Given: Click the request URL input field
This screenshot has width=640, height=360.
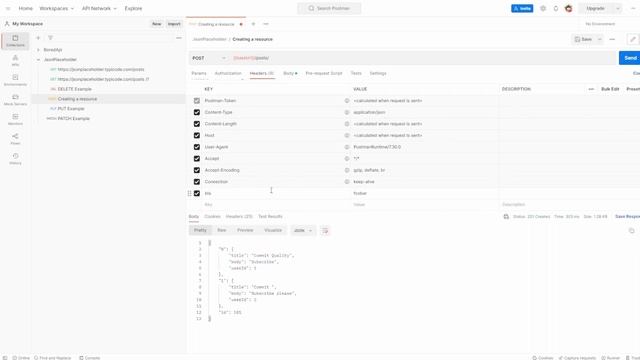Looking at the screenshot, I should click(422, 58).
